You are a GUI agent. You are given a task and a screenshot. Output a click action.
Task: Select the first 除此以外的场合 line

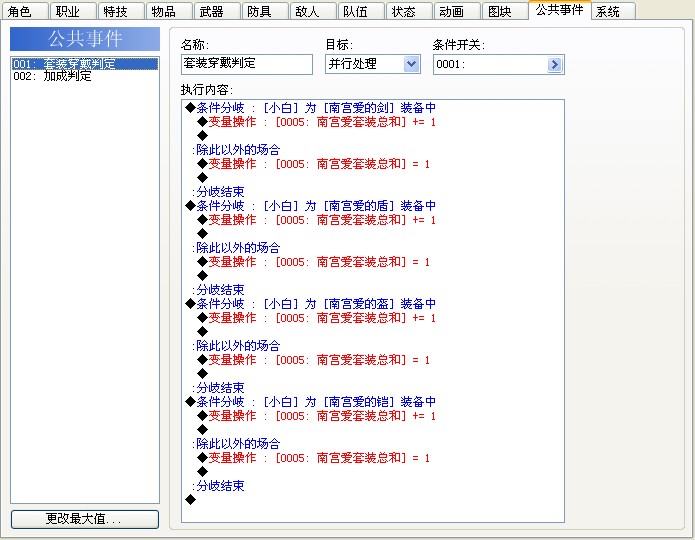(x=236, y=150)
